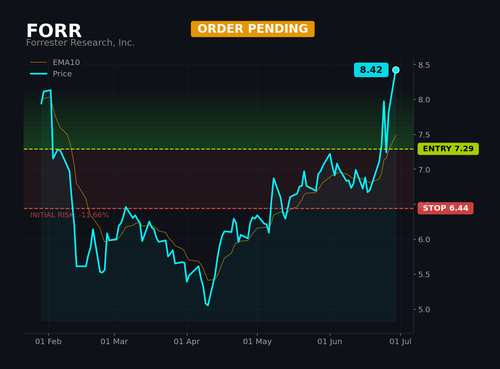The width and height of the screenshot is (500, 369).
Task: Click the 6.0 y-axis tick label
Action: (424, 239)
